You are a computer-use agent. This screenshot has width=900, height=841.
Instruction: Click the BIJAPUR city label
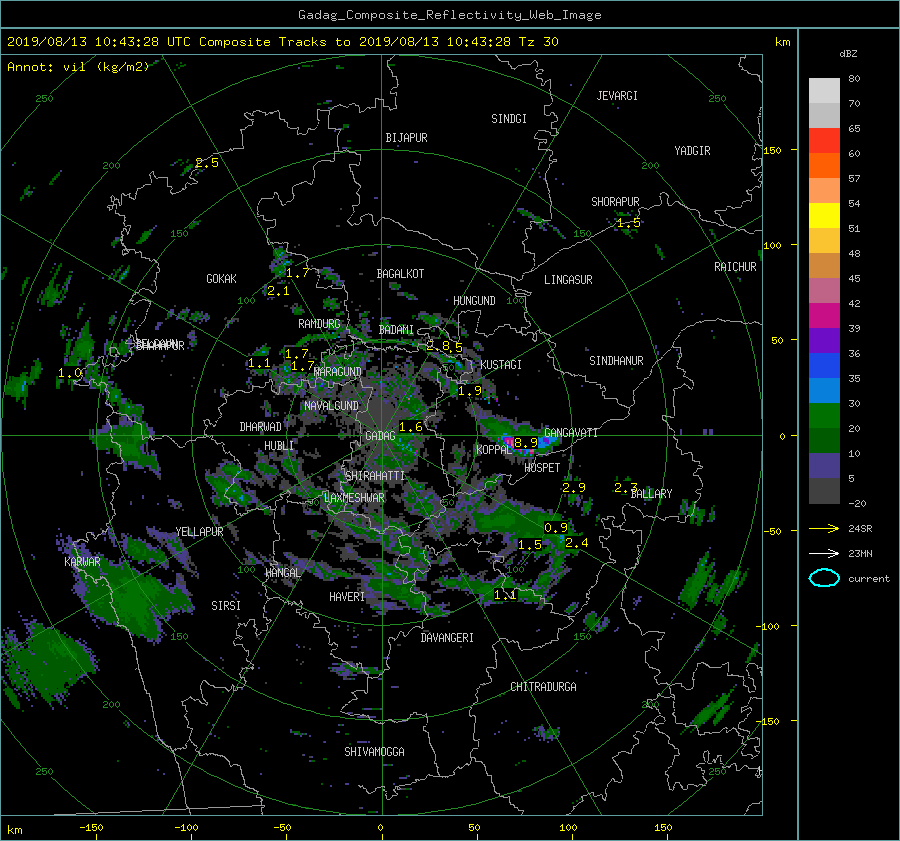coord(406,138)
